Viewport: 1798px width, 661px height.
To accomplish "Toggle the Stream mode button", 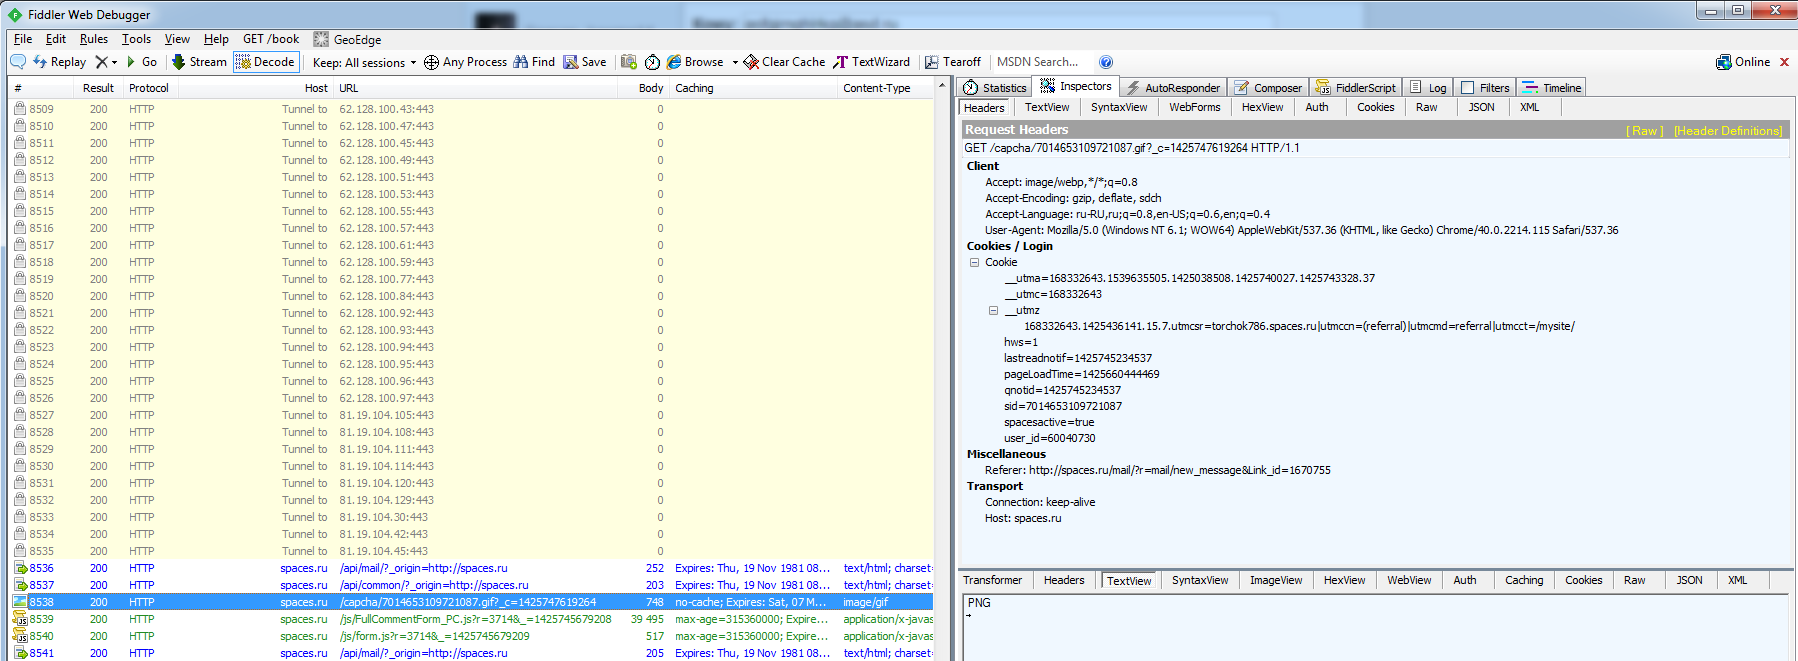I will [x=199, y=62].
